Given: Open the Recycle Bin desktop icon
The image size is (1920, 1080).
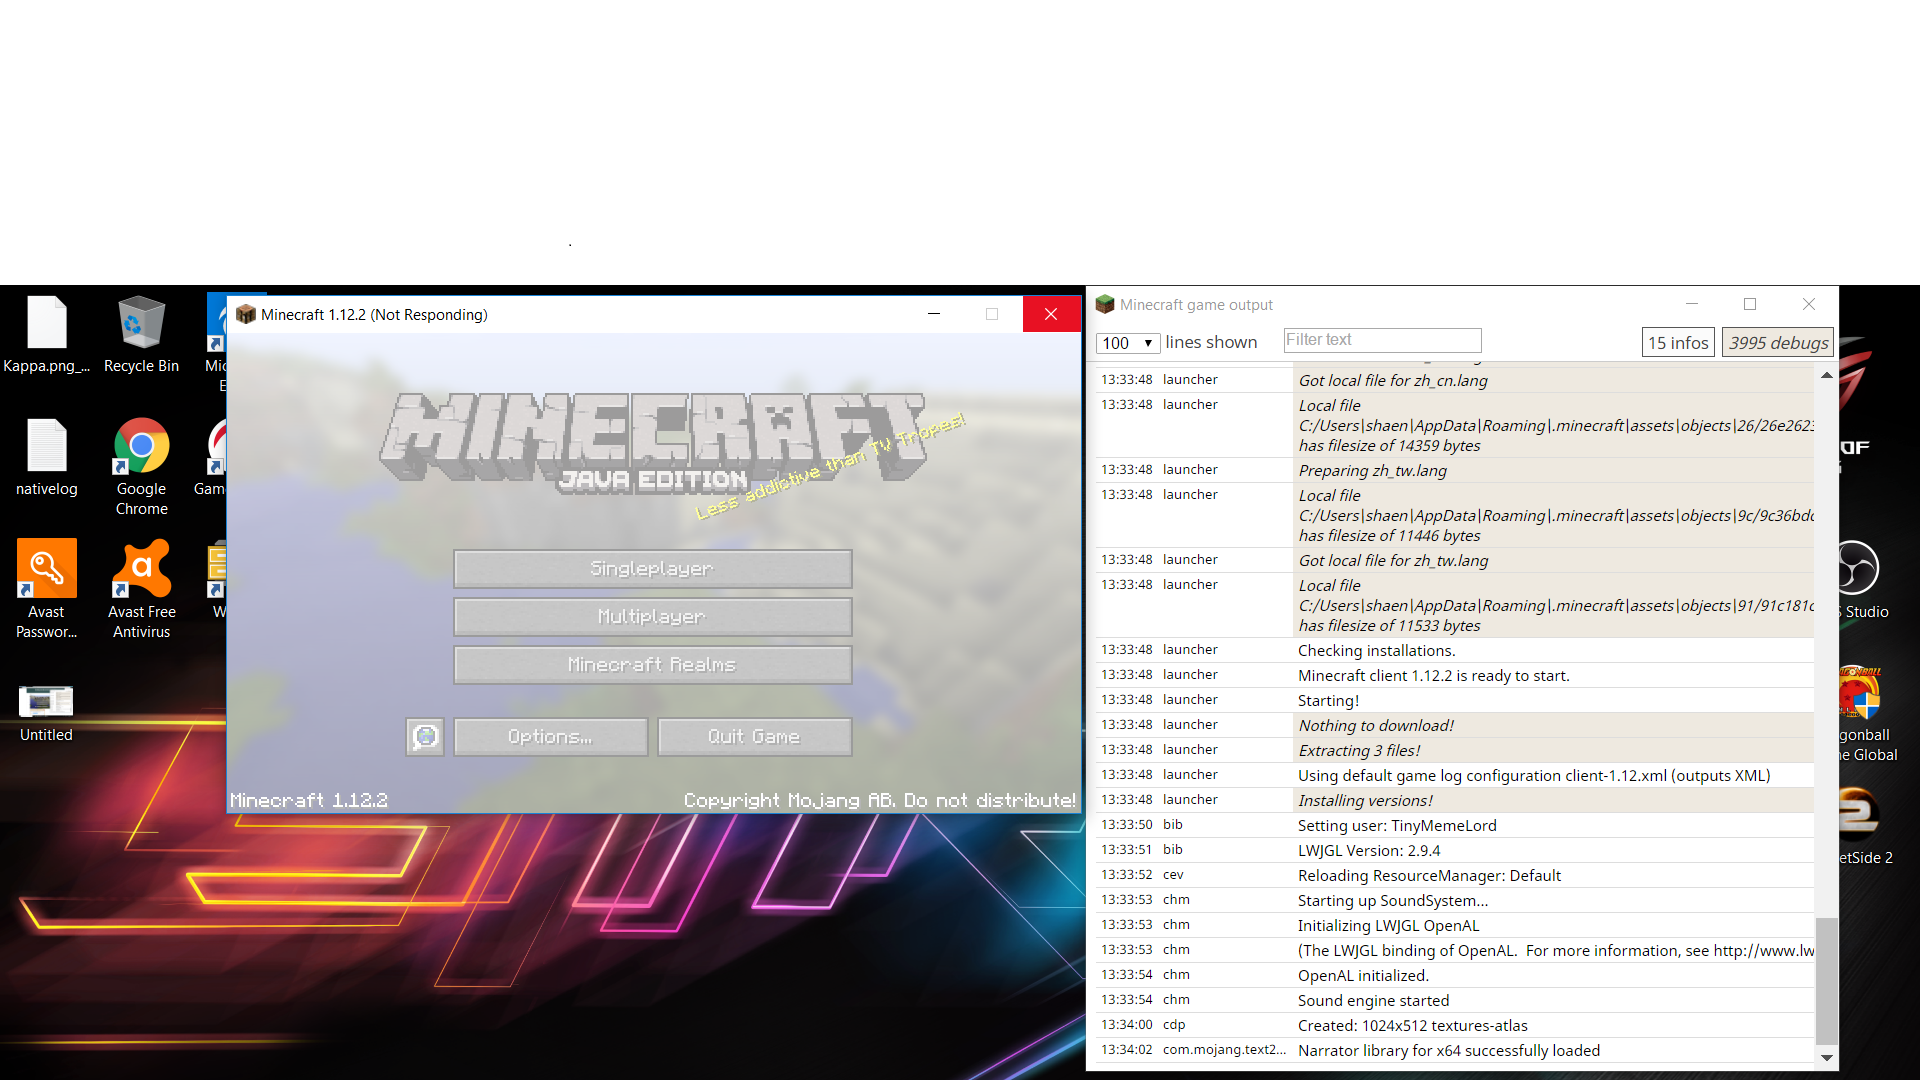Looking at the screenshot, I should (x=141, y=335).
